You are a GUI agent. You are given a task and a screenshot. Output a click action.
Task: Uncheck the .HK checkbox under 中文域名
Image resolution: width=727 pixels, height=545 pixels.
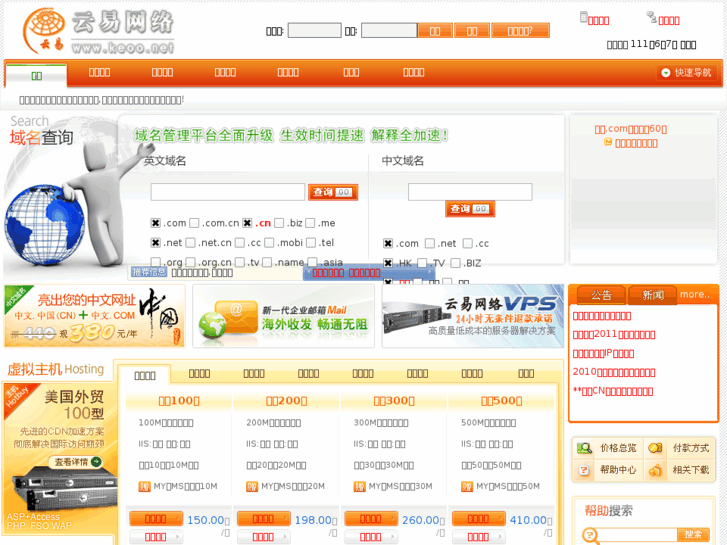point(388,263)
